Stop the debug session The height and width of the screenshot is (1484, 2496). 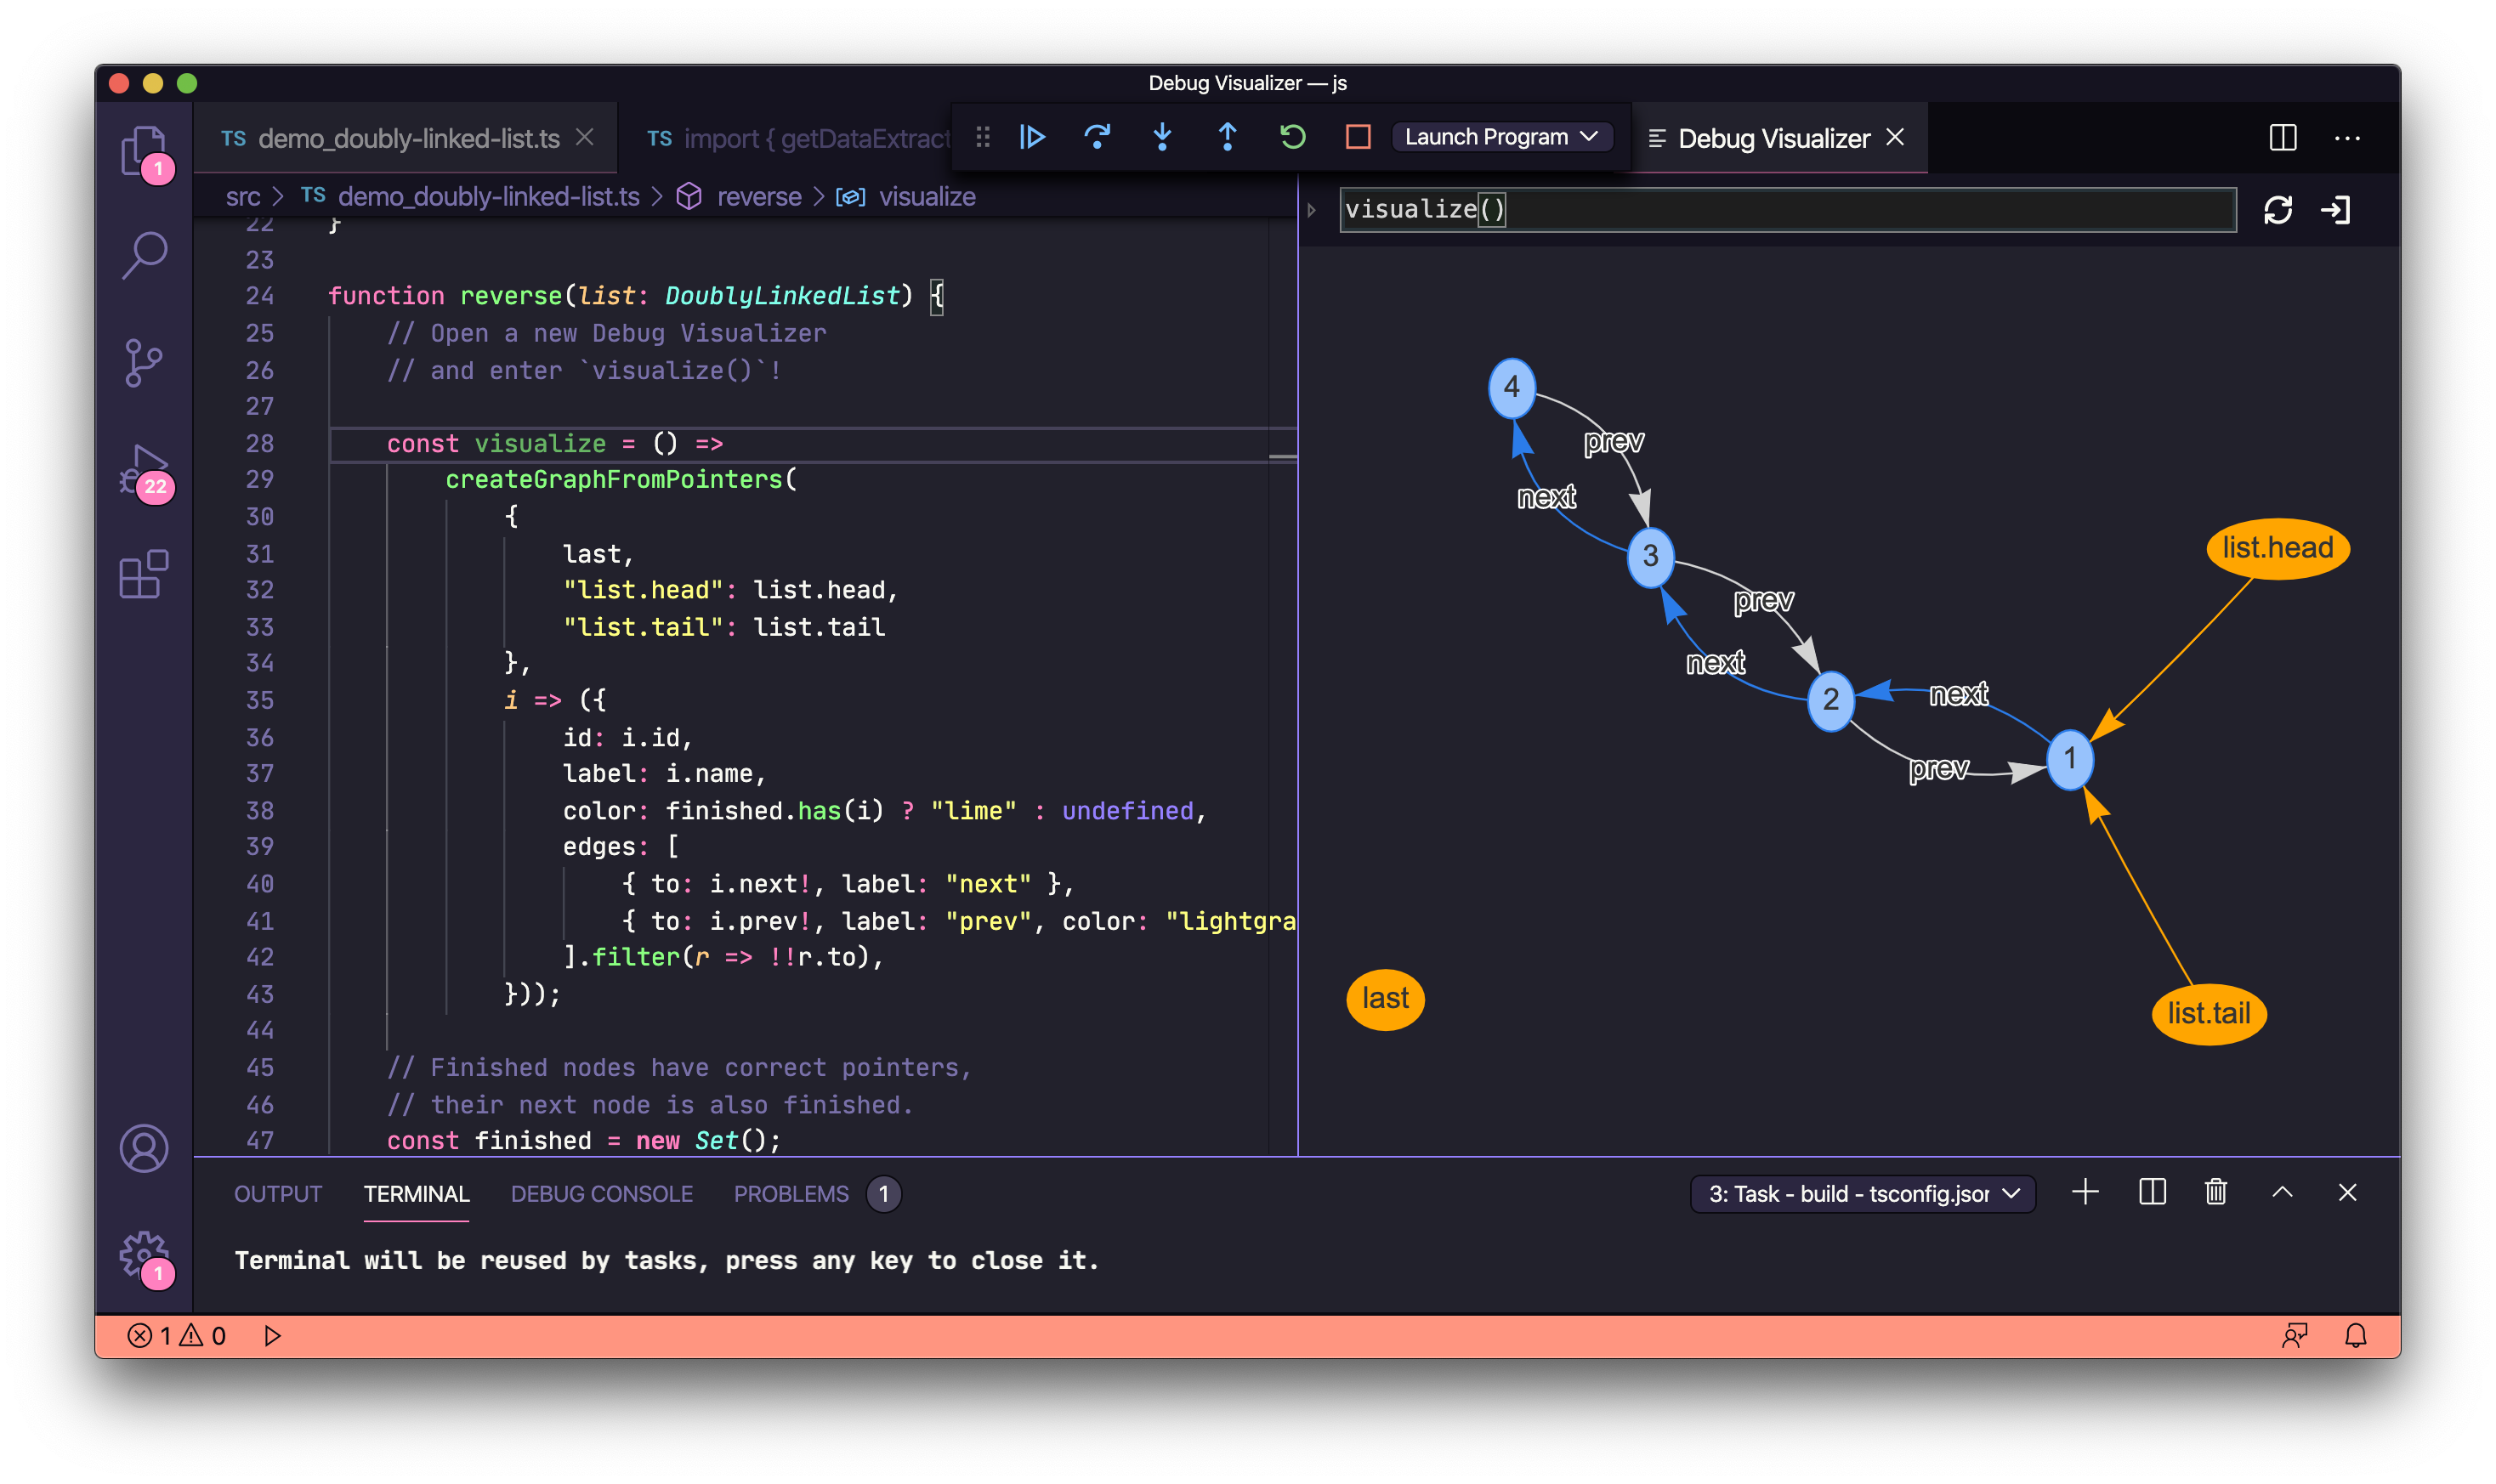1358,137
